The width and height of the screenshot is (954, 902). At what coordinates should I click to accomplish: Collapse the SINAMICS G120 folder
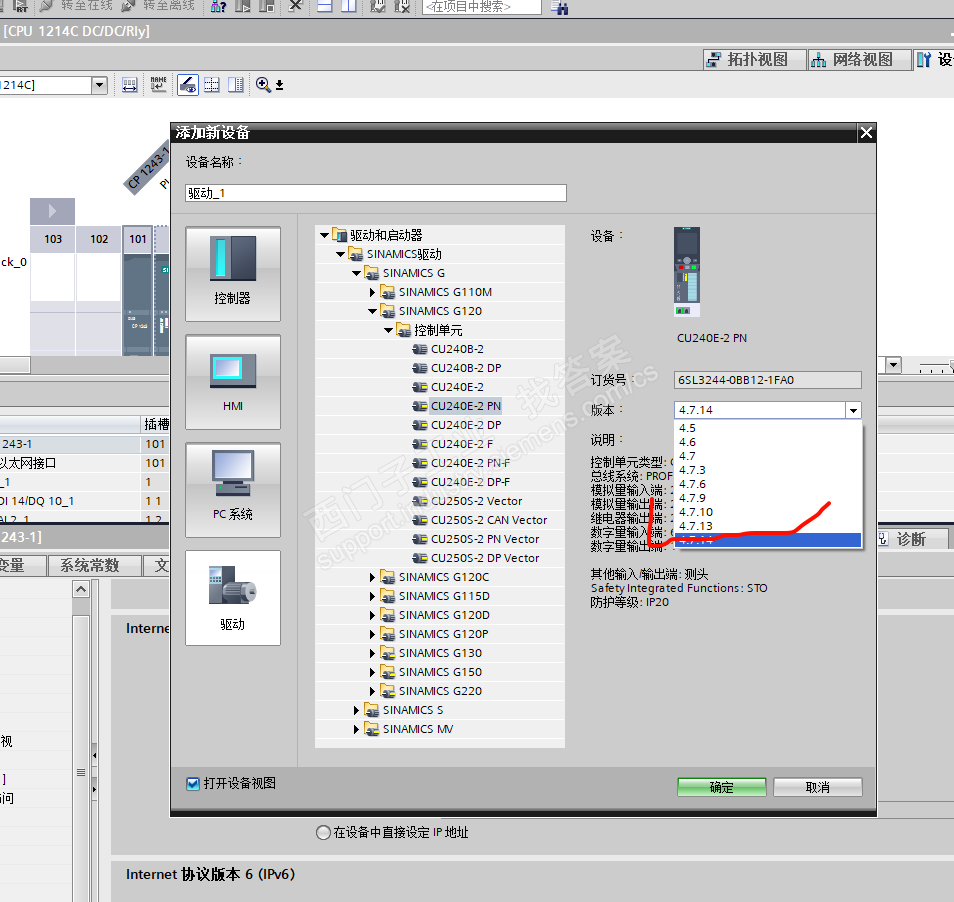point(373,311)
